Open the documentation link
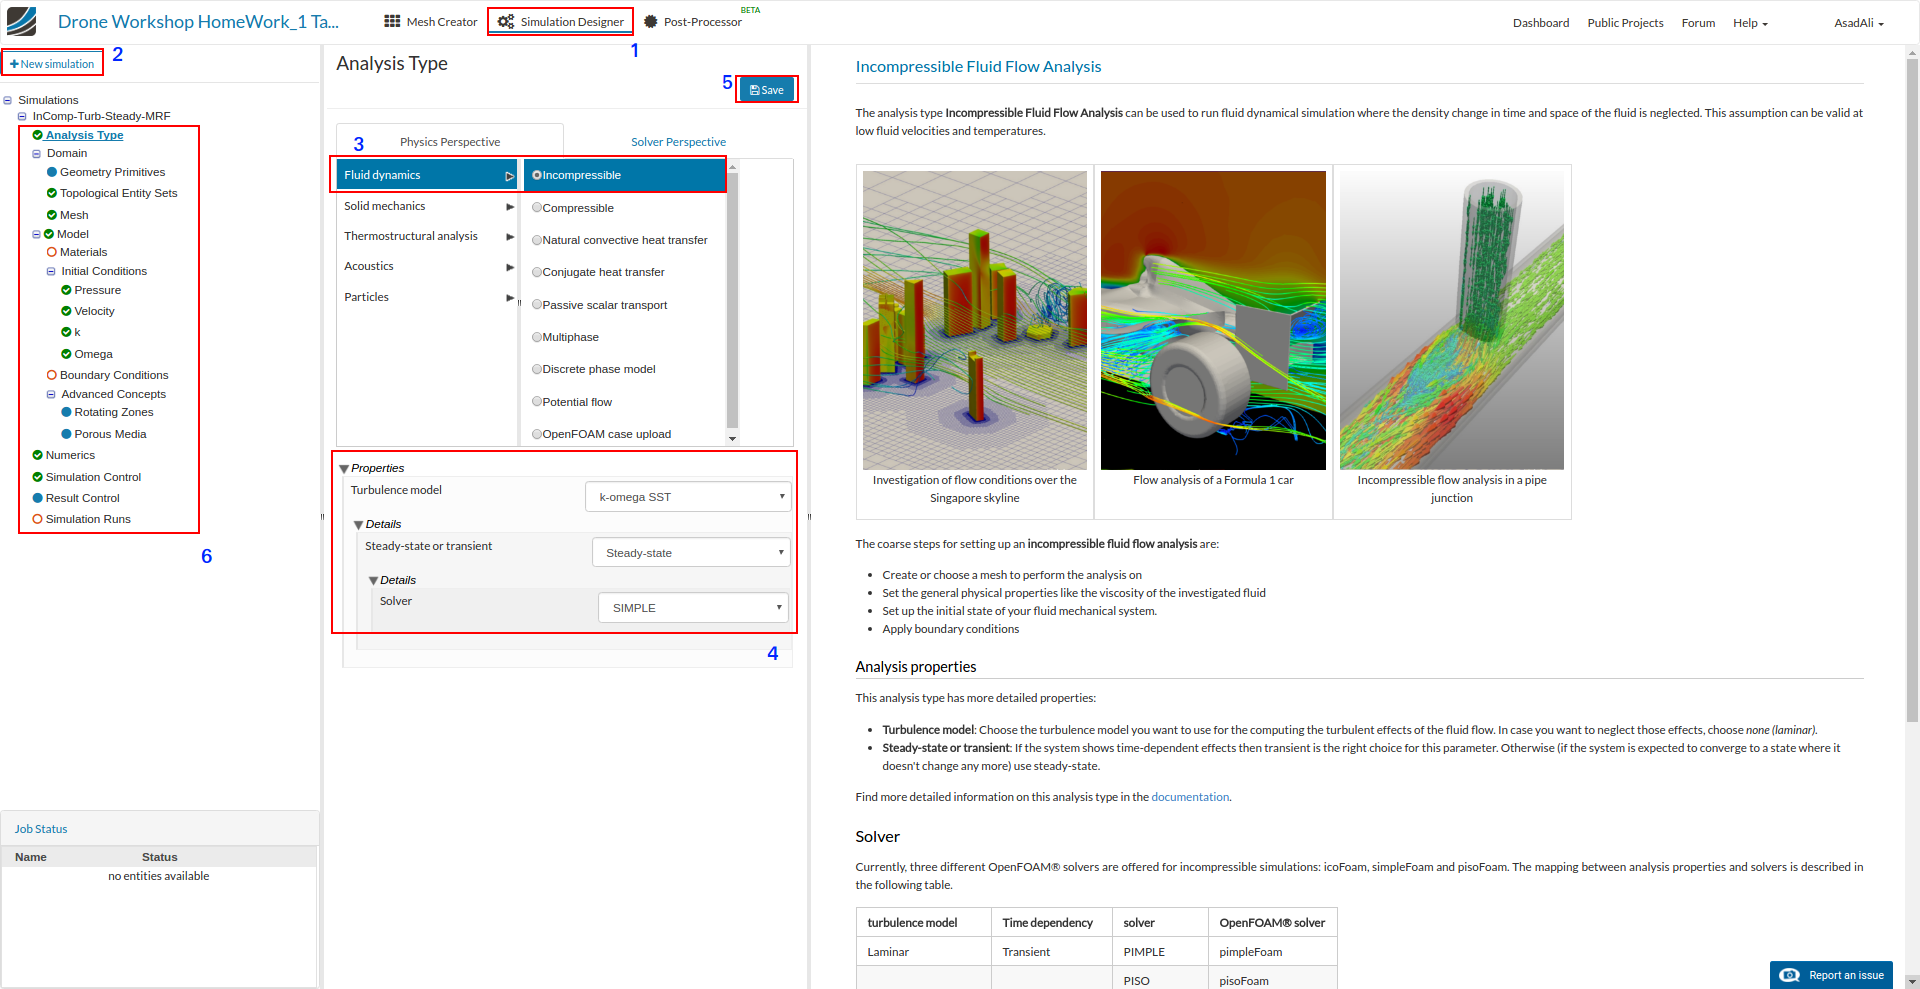Image resolution: width=1920 pixels, height=989 pixels. [x=1190, y=797]
